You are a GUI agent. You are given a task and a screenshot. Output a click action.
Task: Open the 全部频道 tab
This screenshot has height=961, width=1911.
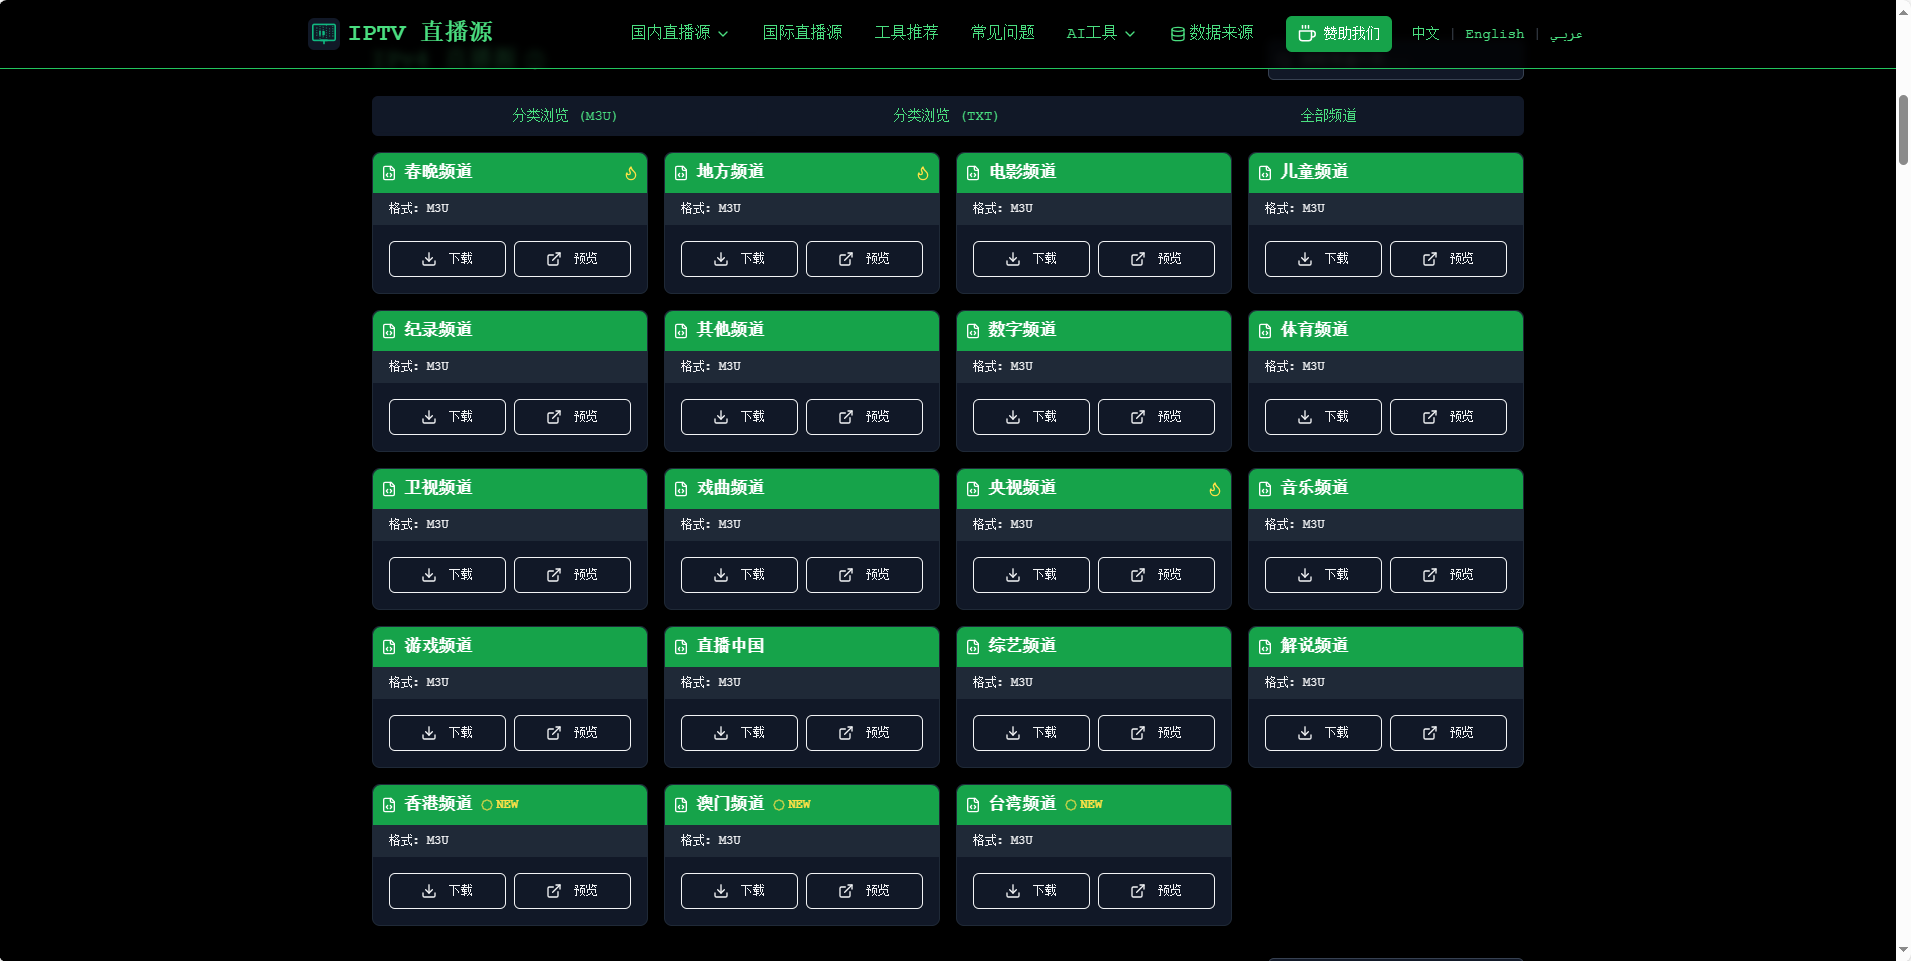pyautogui.click(x=1328, y=116)
